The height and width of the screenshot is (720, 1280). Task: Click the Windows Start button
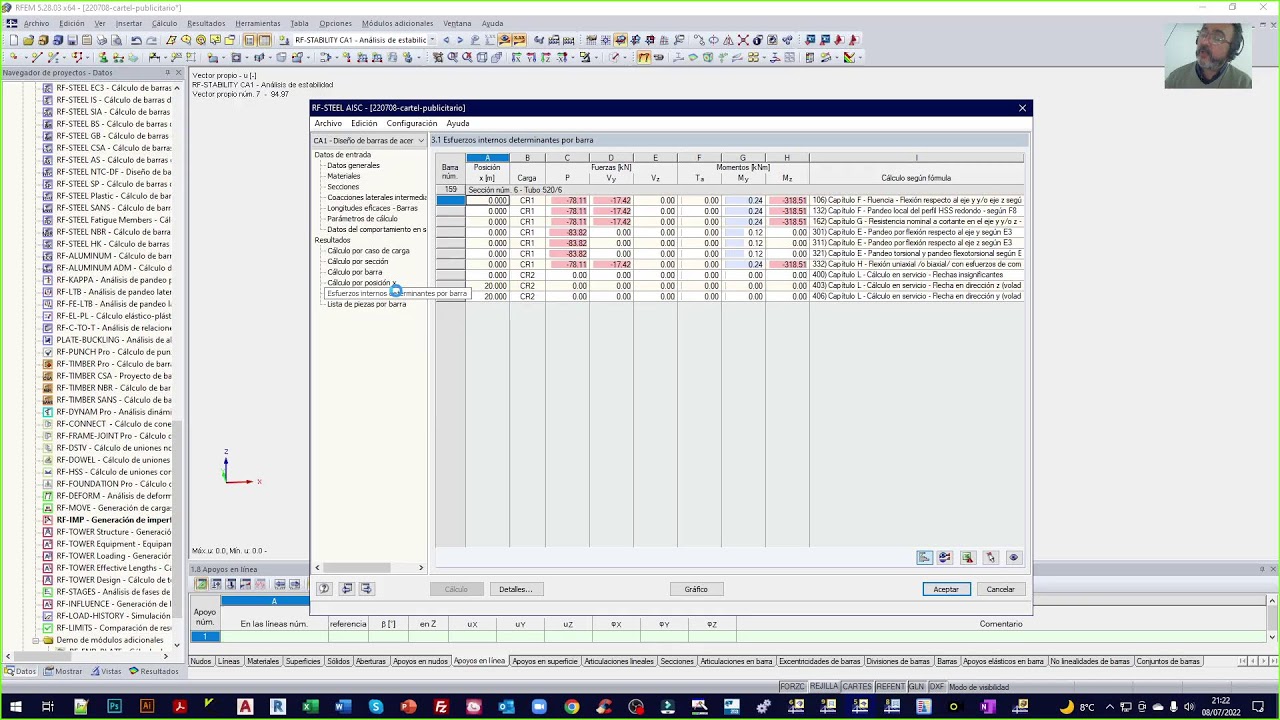tap(15, 707)
